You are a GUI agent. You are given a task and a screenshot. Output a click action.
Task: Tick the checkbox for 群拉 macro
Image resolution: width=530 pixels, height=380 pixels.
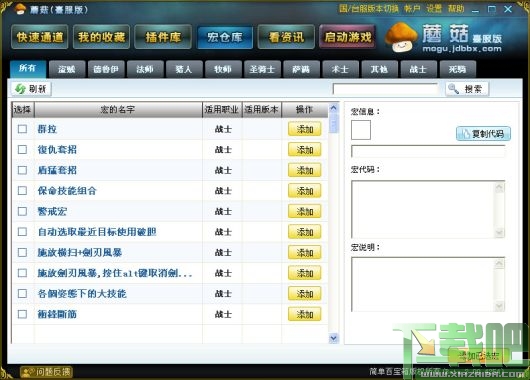click(22, 129)
